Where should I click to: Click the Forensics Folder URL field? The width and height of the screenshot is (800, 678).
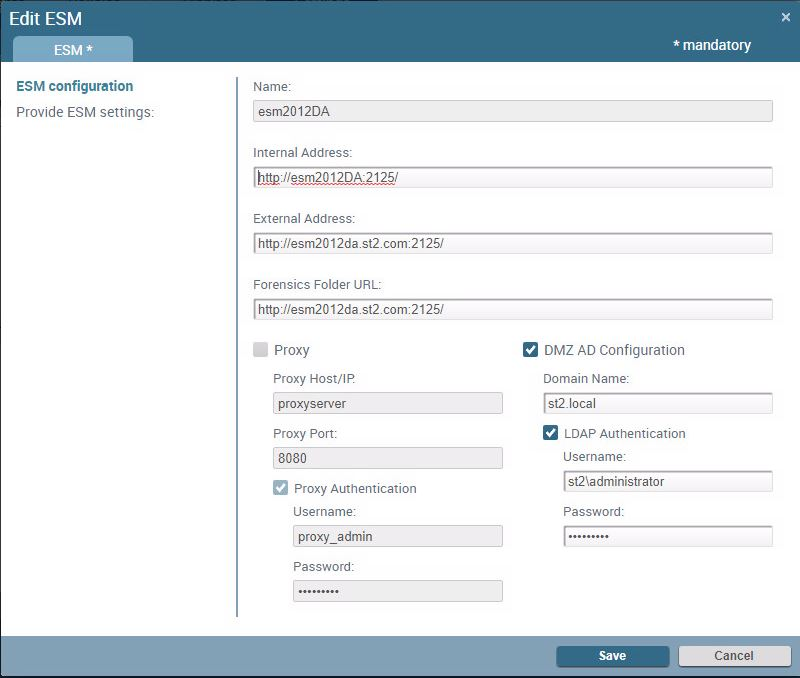point(512,309)
